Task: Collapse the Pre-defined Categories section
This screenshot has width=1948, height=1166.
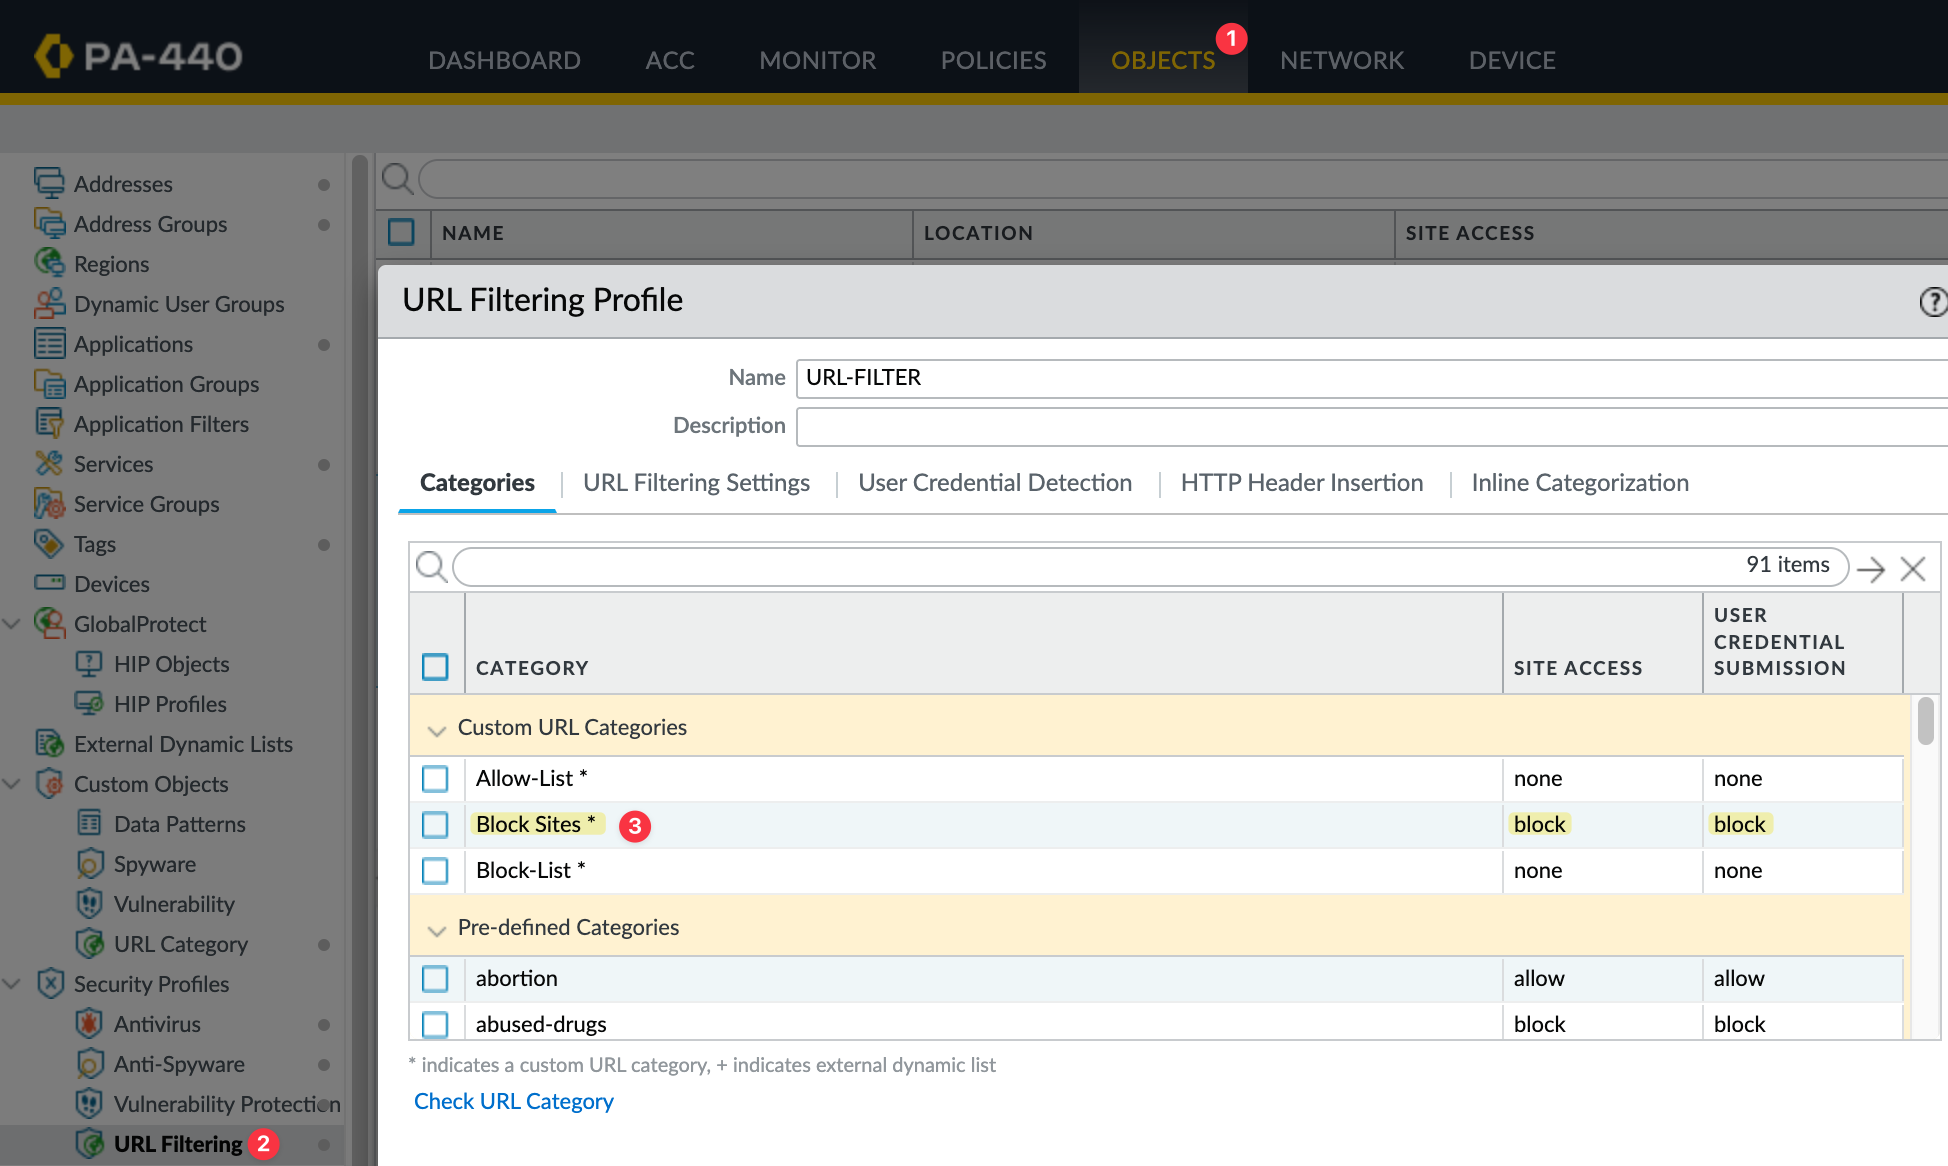Action: [x=436, y=929]
